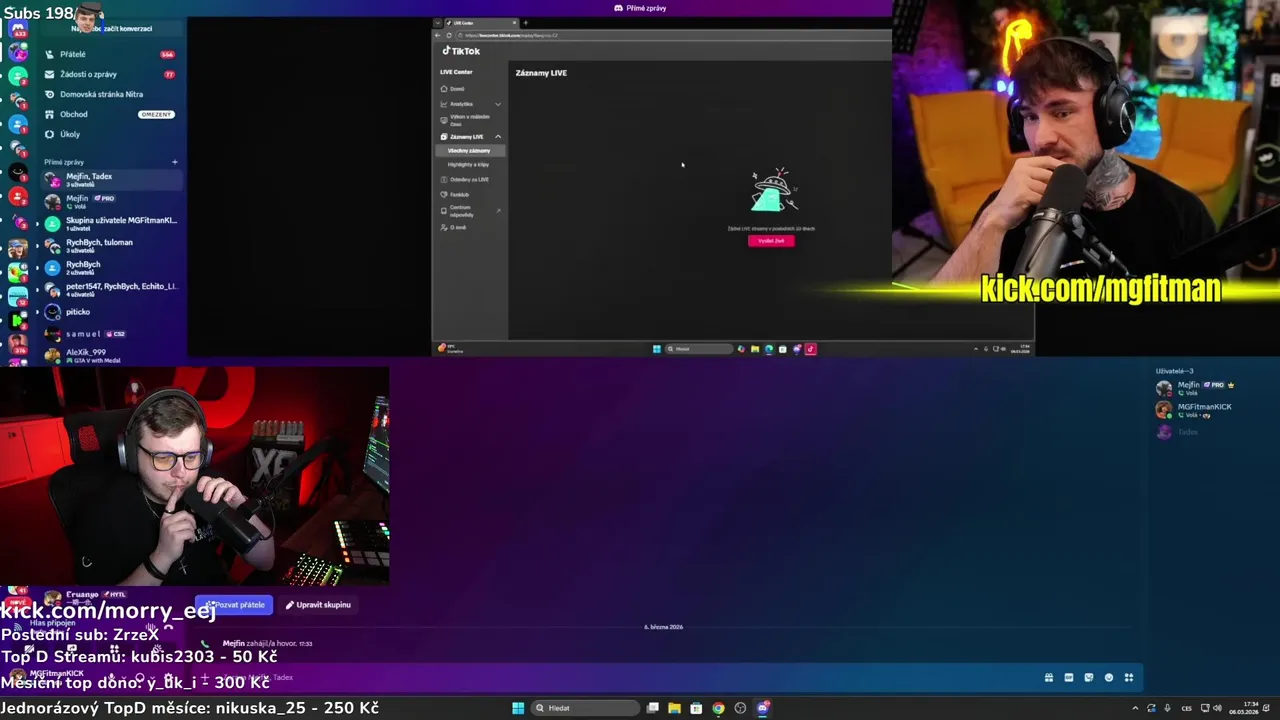Open new tab plus in shared browser
Viewport: 1280px width, 720px height.
(x=526, y=22)
